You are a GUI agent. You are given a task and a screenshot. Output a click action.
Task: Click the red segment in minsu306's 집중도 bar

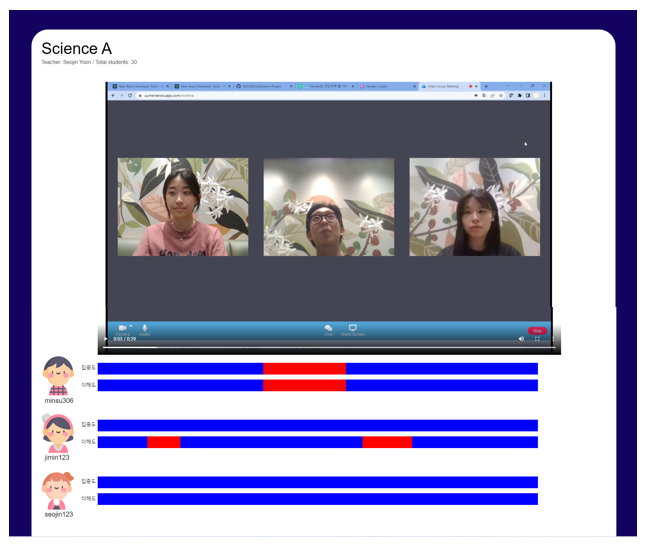tap(304, 368)
